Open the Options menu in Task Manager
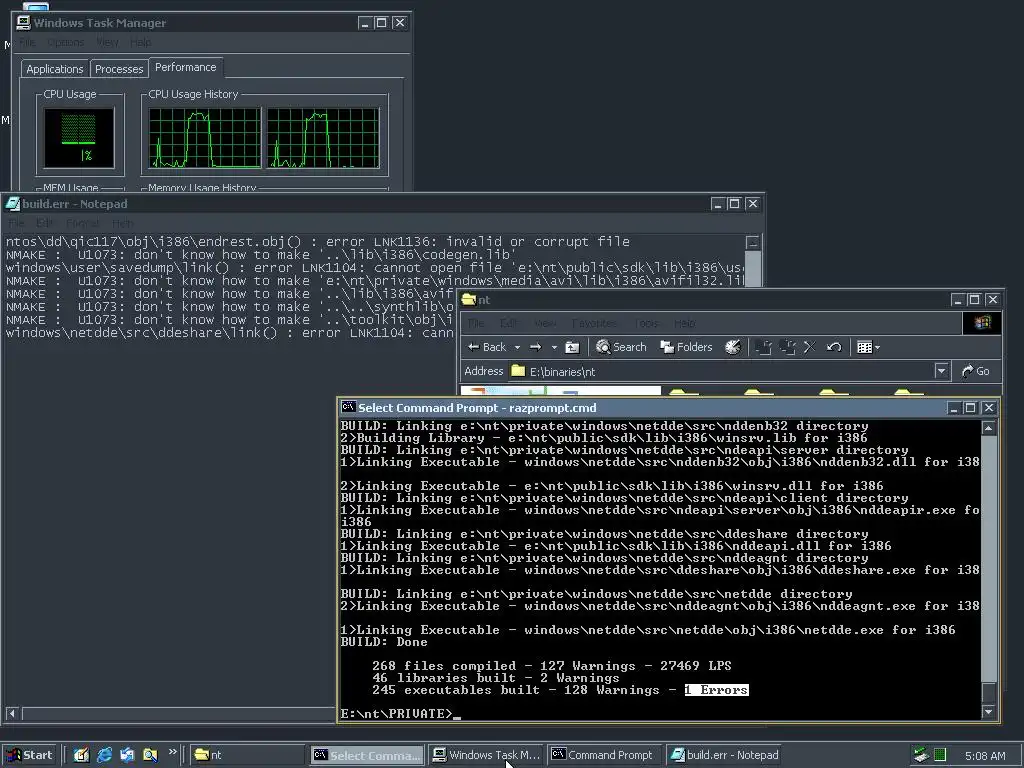 pos(65,42)
